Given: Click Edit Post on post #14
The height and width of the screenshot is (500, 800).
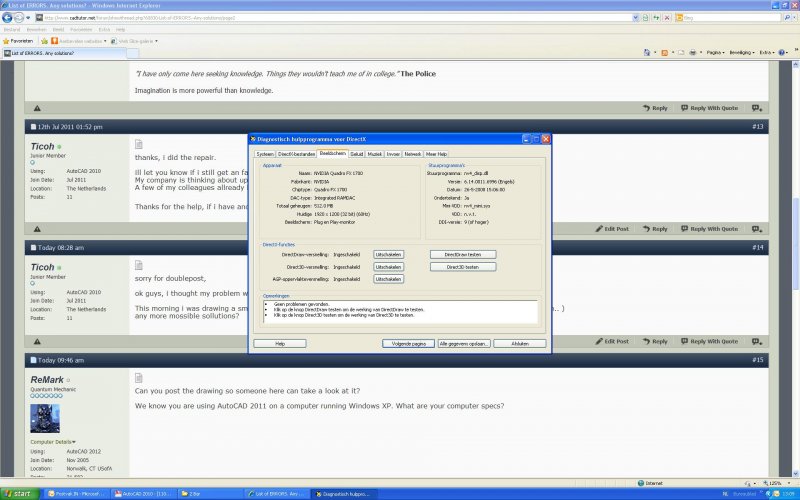Looking at the screenshot, I should (612, 341).
